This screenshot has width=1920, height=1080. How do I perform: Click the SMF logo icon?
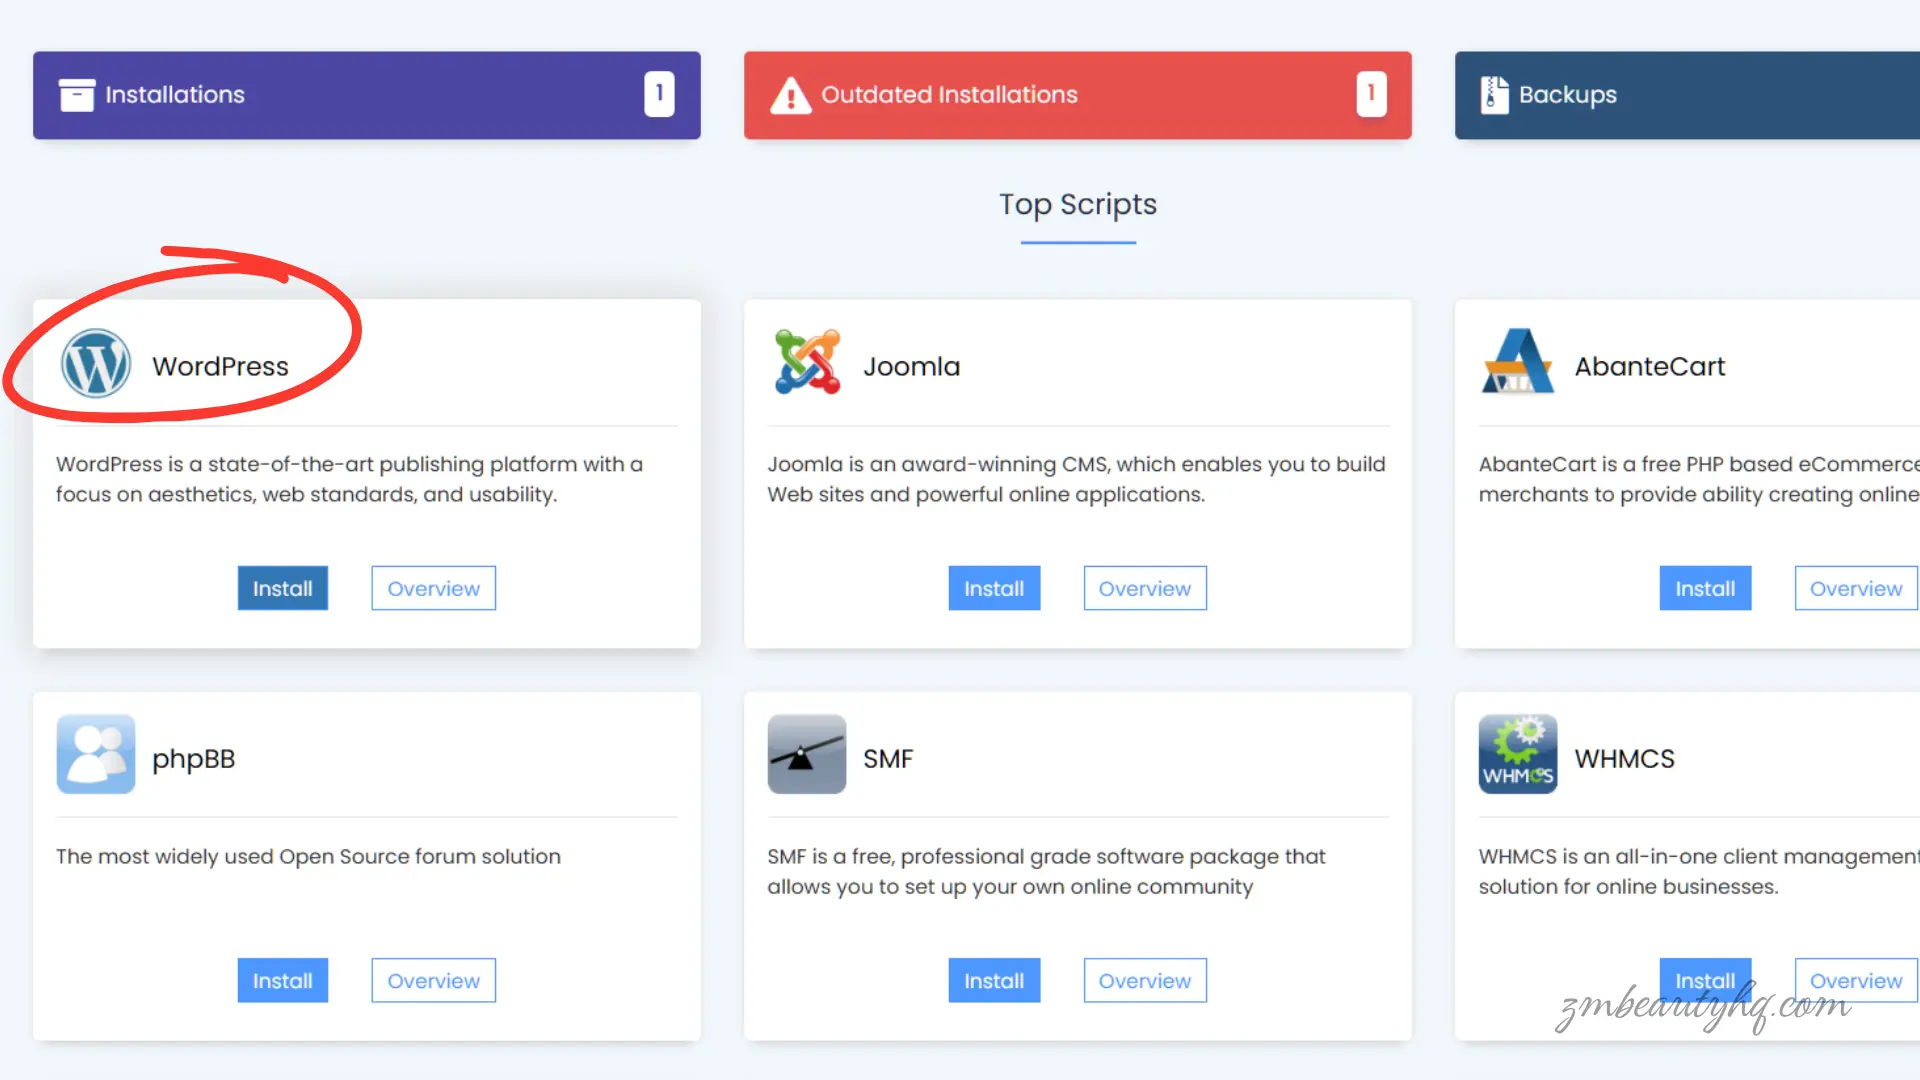[x=807, y=754]
